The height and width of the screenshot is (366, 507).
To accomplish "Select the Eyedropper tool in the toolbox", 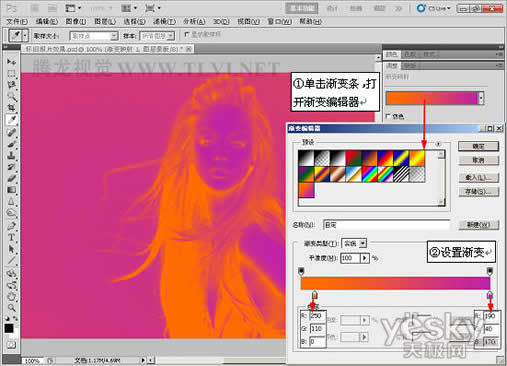I will (11, 120).
